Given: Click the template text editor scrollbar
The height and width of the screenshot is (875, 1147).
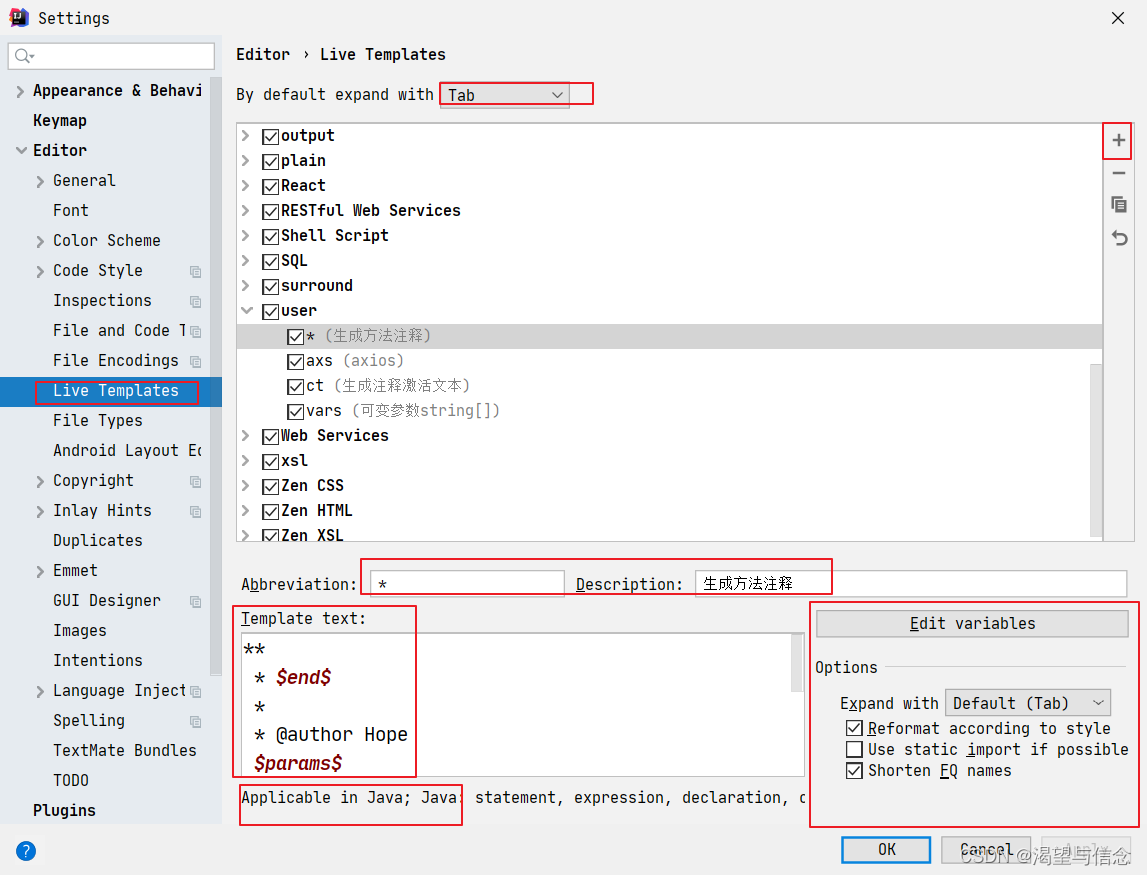Looking at the screenshot, I should (797, 663).
